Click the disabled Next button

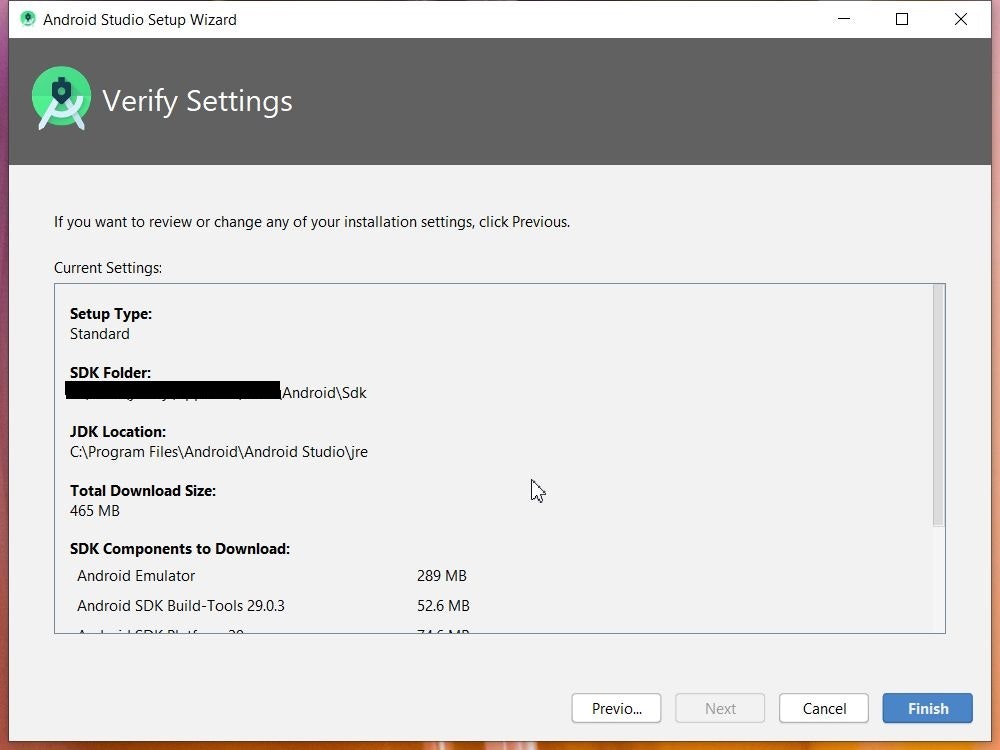pyautogui.click(x=720, y=708)
